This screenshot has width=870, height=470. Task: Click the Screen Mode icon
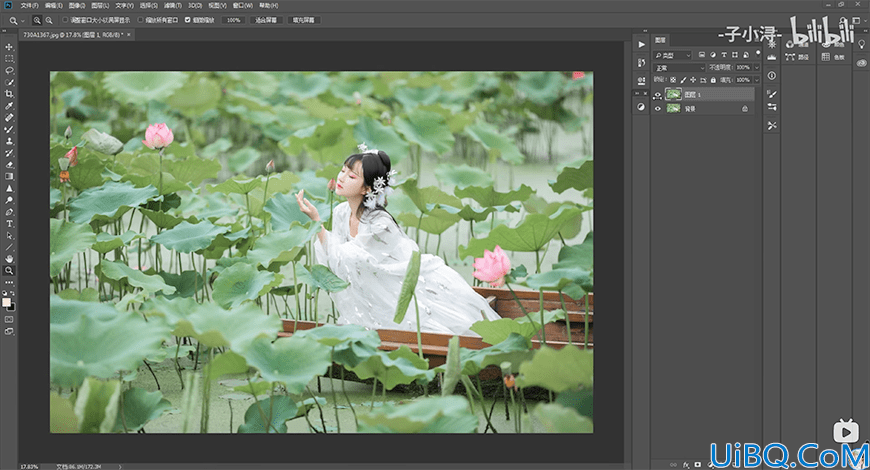click(9, 331)
